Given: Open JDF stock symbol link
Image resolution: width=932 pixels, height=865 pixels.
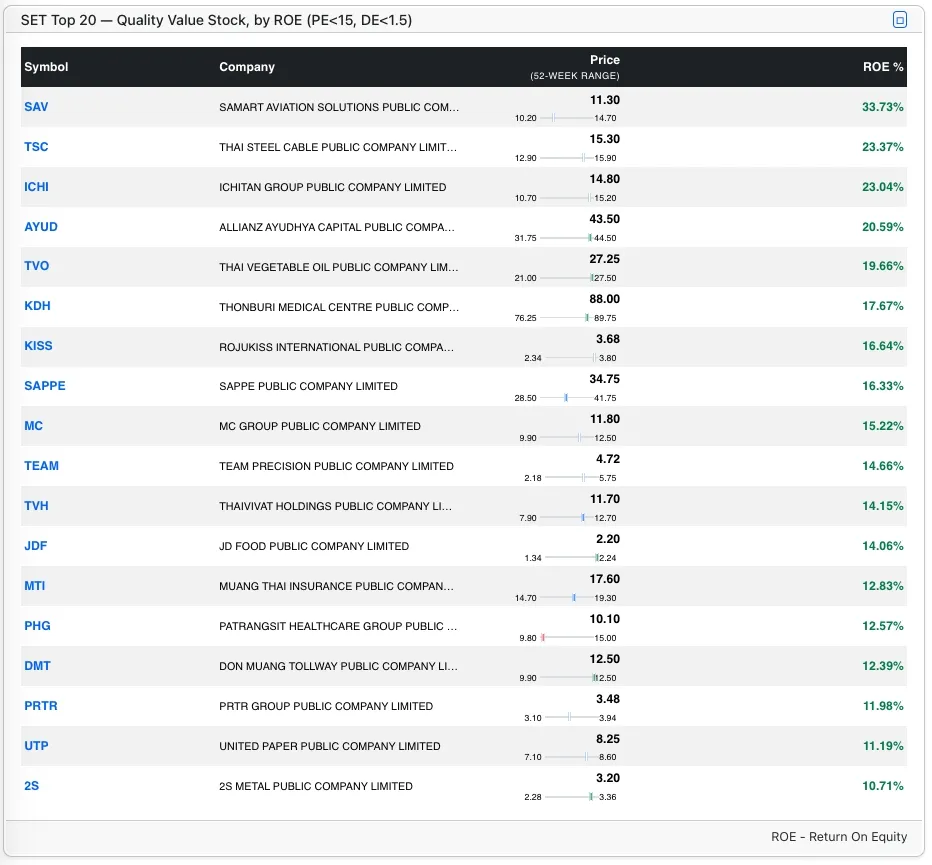Looking at the screenshot, I should pyautogui.click(x=36, y=545).
